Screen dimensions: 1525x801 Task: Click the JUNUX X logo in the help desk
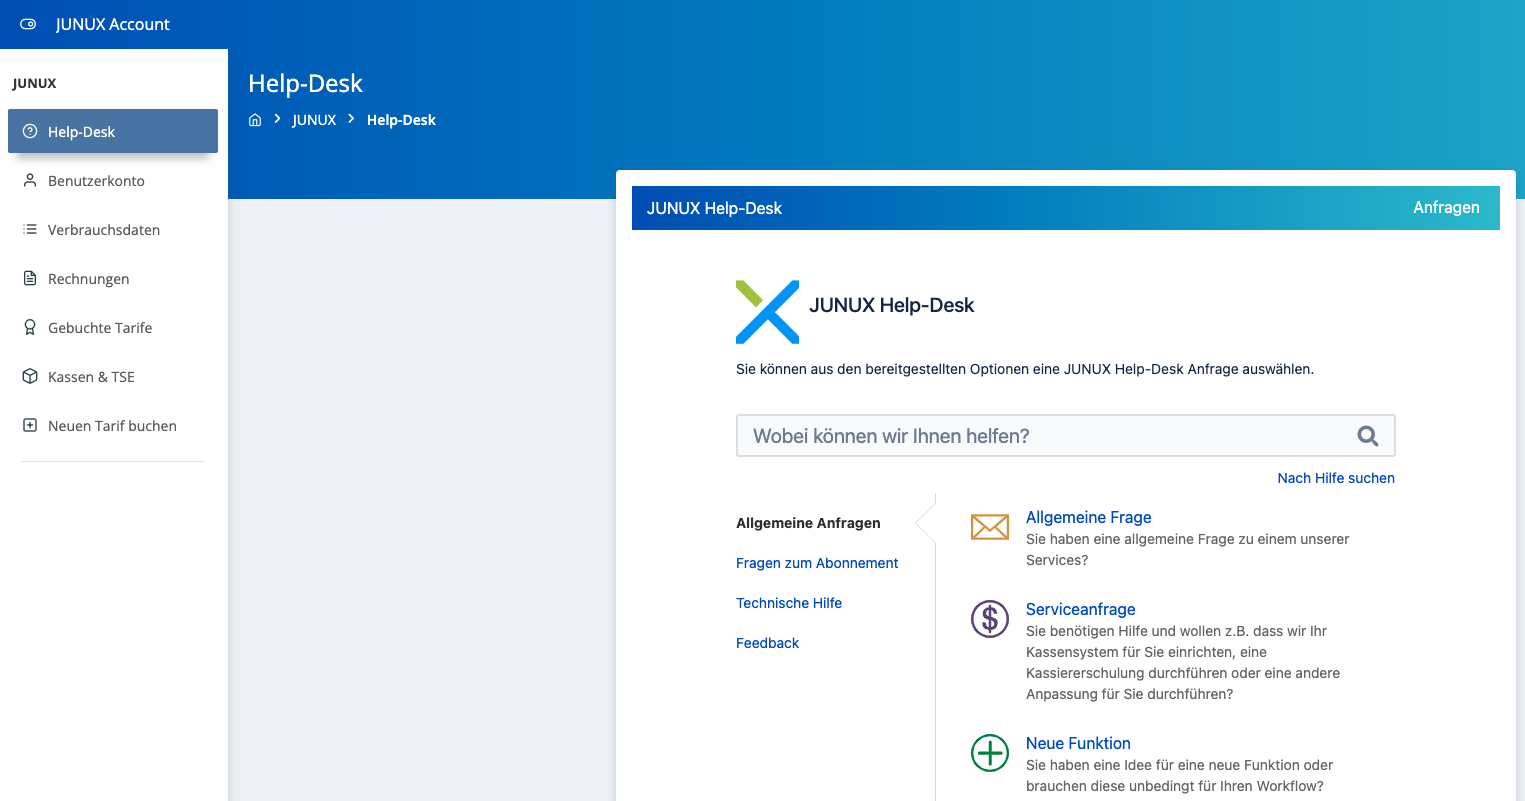click(767, 312)
